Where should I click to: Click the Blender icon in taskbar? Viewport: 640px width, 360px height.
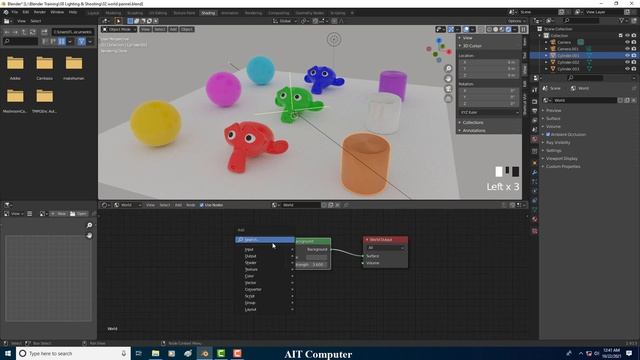coord(205,353)
